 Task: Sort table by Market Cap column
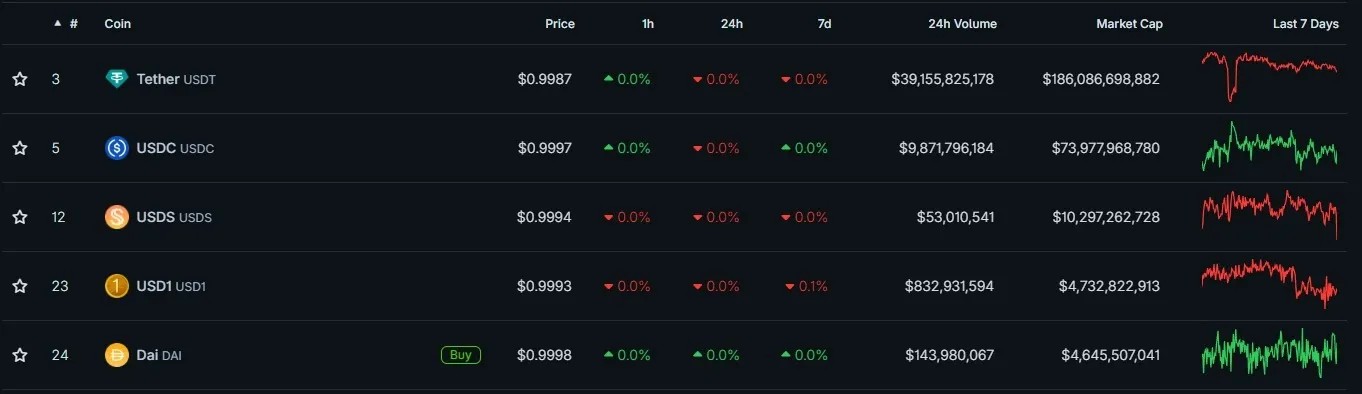(x=1129, y=24)
